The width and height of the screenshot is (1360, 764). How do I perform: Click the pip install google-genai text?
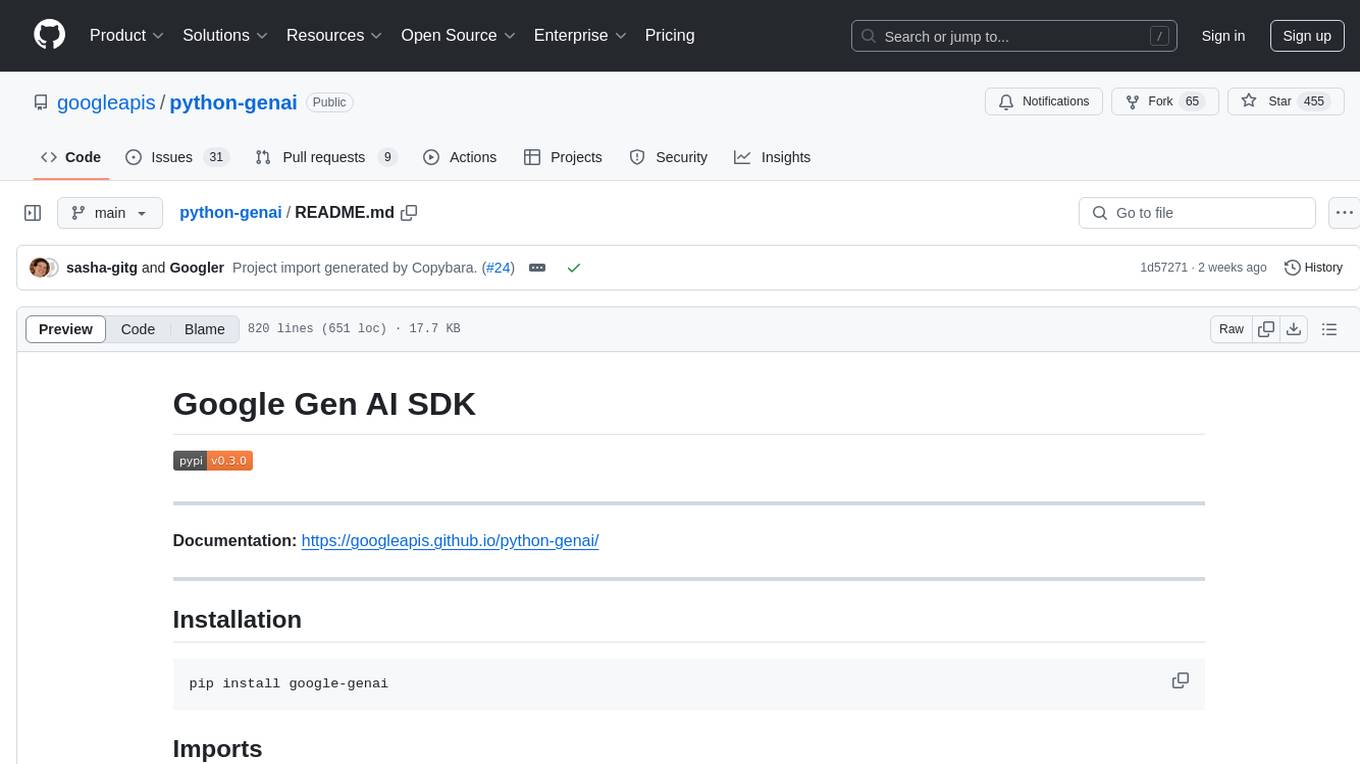(x=289, y=684)
